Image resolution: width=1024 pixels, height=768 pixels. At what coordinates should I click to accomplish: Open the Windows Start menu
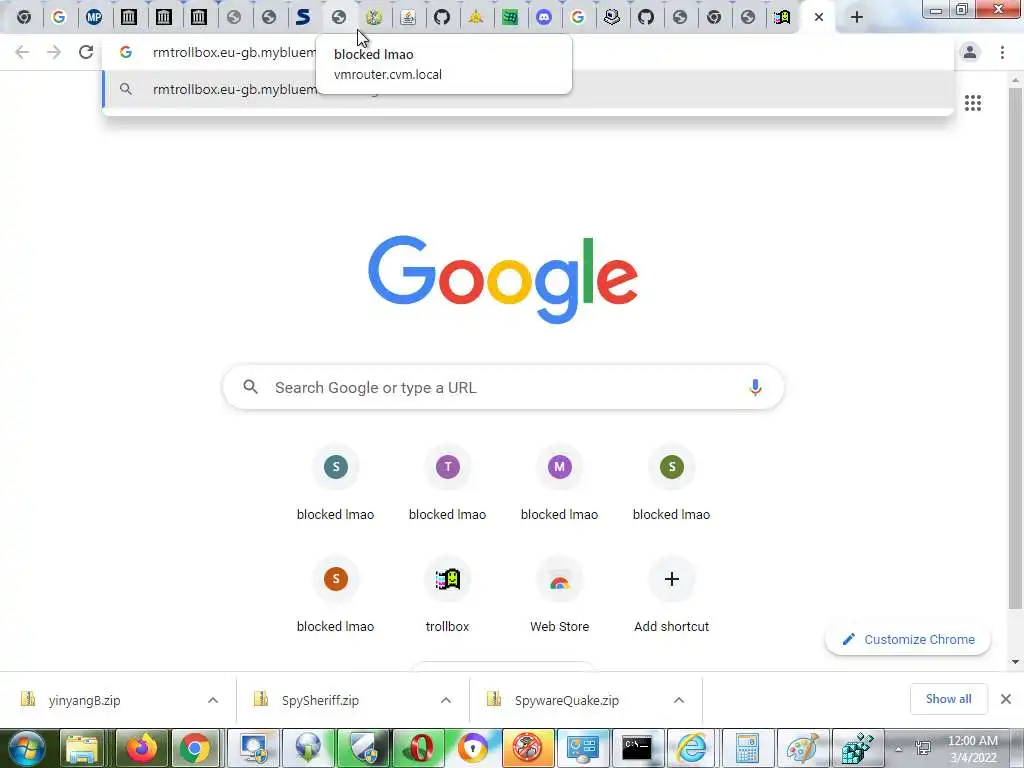(26, 748)
